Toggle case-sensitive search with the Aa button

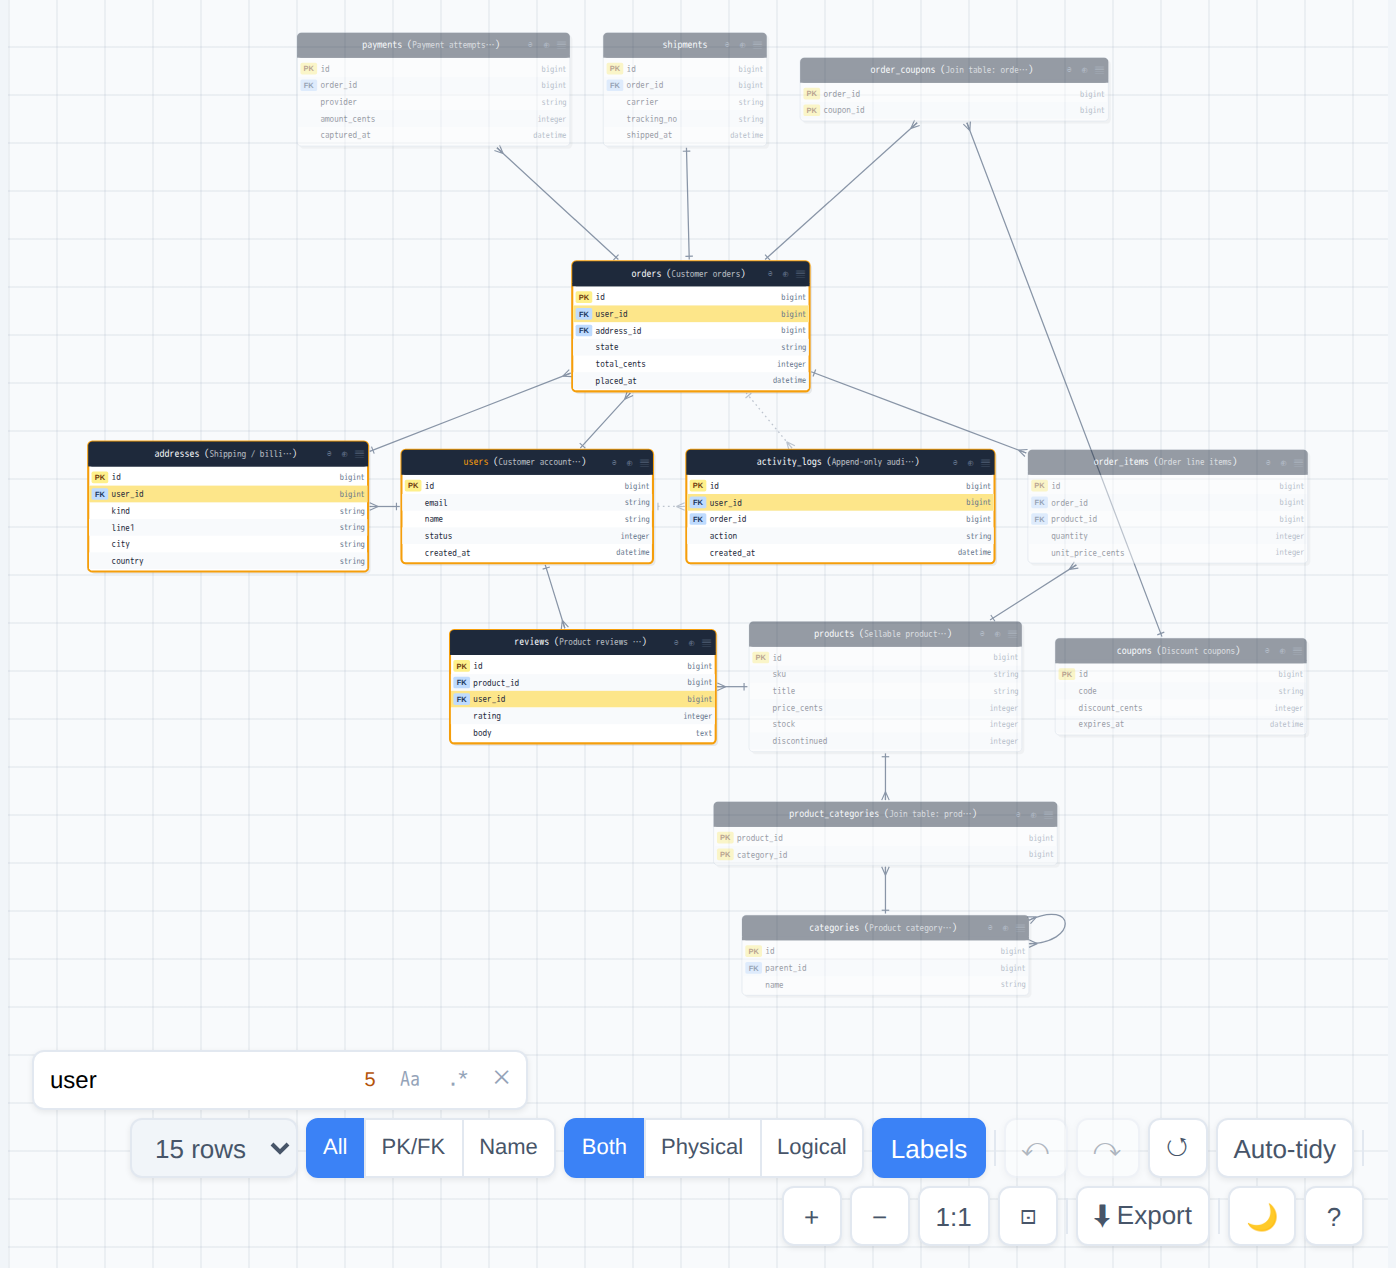(410, 1080)
